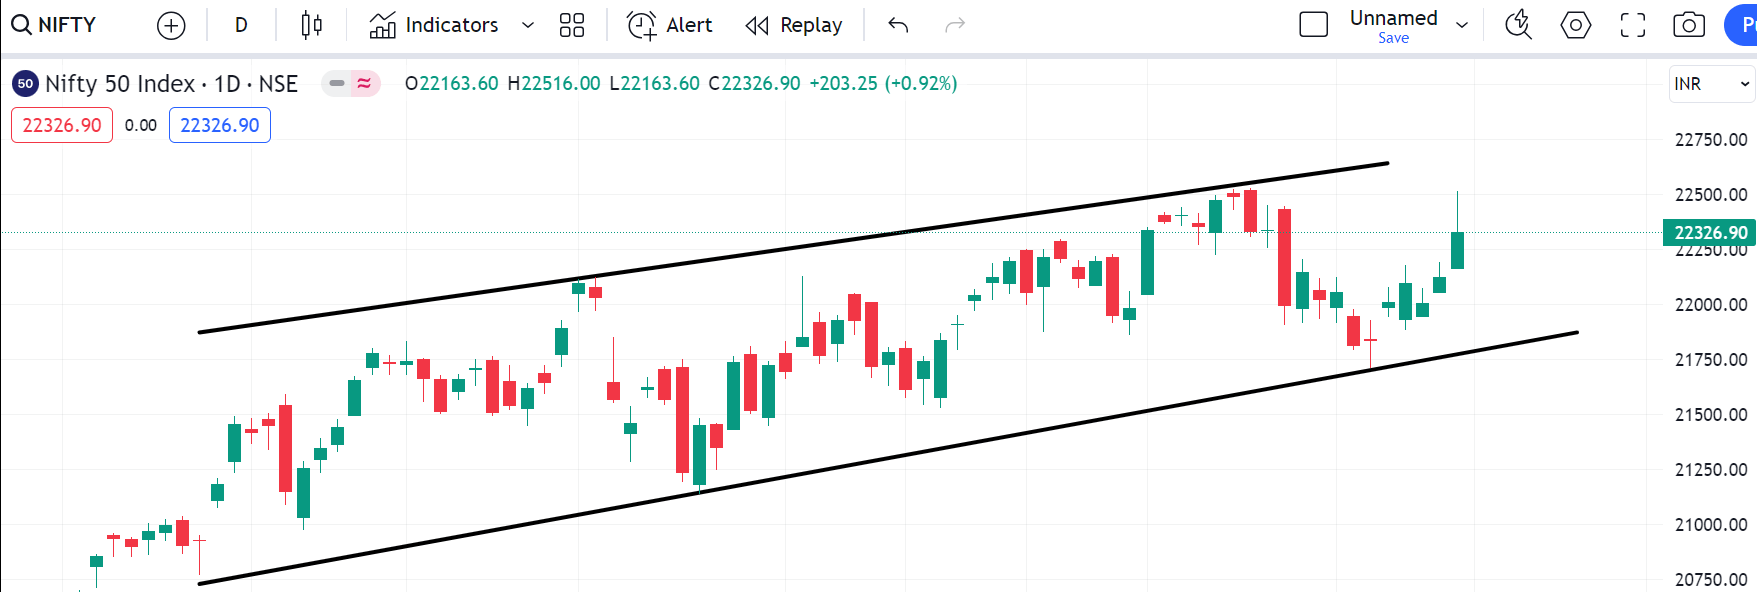Open the D timeframe interval menu
1757x592 pixels.
coord(241,25)
